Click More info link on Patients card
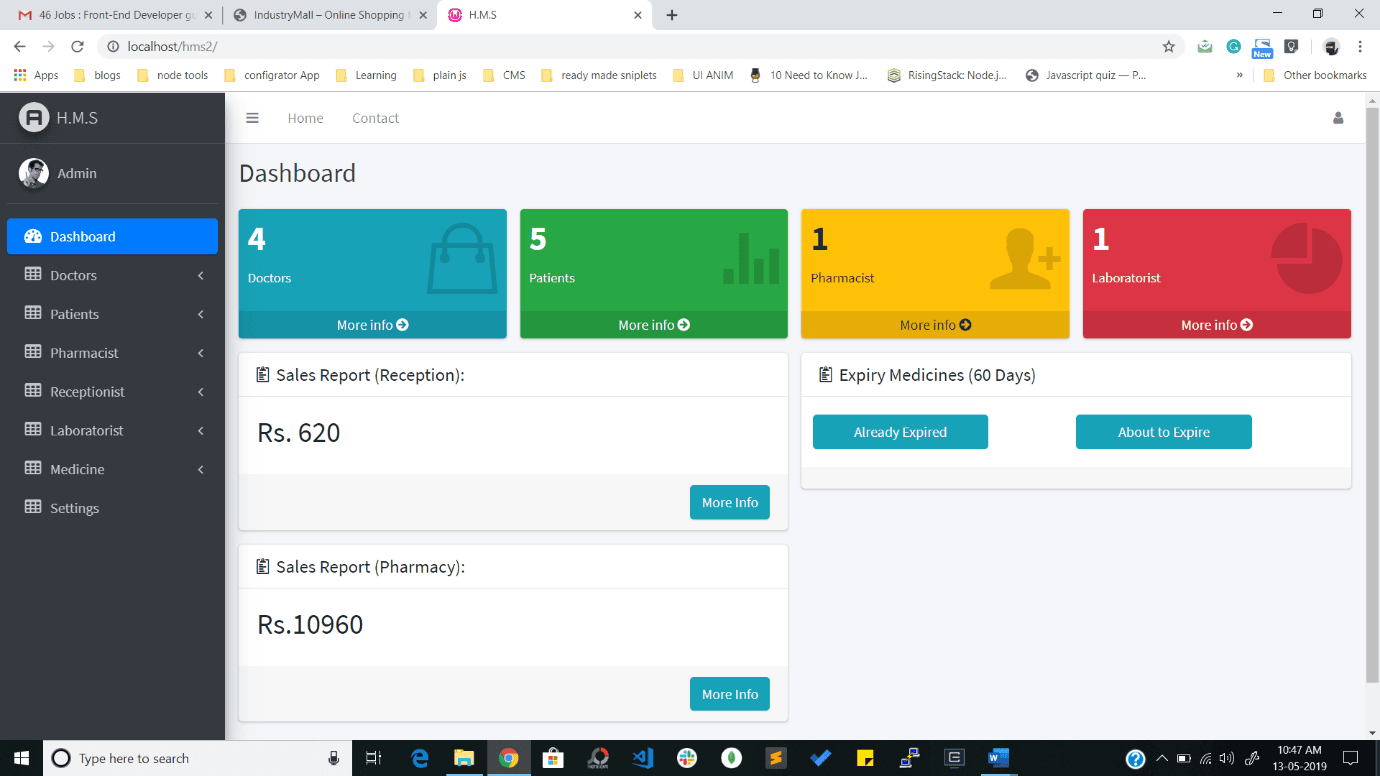Image resolution: width=1380 pixels, height=776 pixels. (654, 325)
